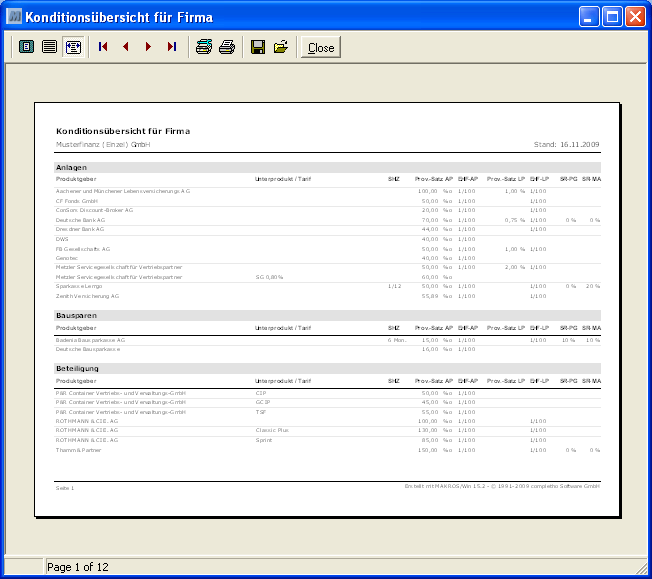
Task: Click 'Produktgeber' column header under Anlagen
Action: [76, 179]
